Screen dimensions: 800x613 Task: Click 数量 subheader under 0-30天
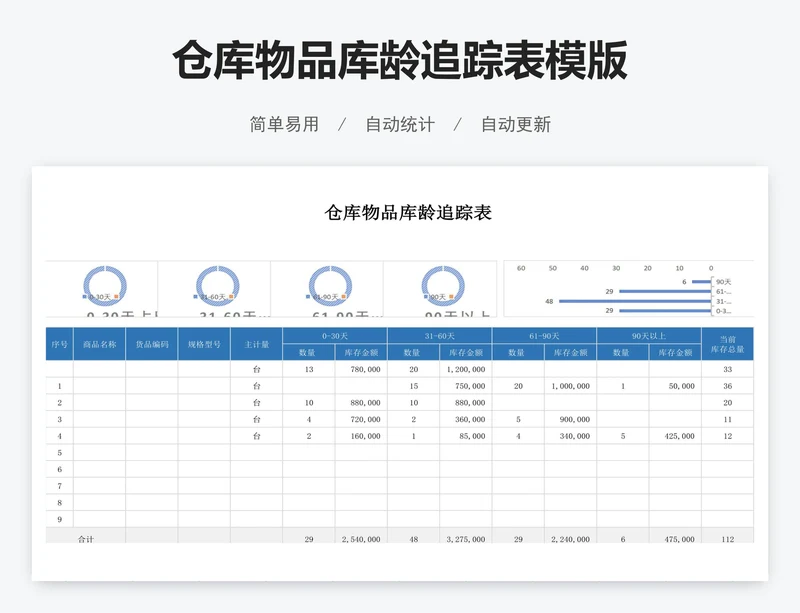(309, 352)
